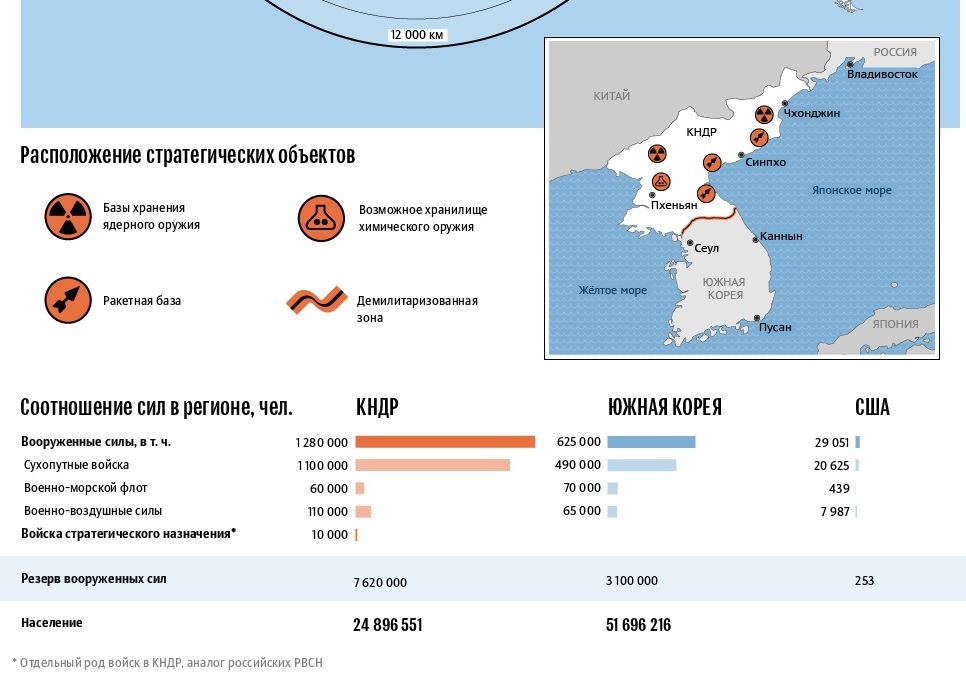This screenshot has height=690, width=966.
Task: Click the Владивосток city dot on map
Action: (850, 65)
